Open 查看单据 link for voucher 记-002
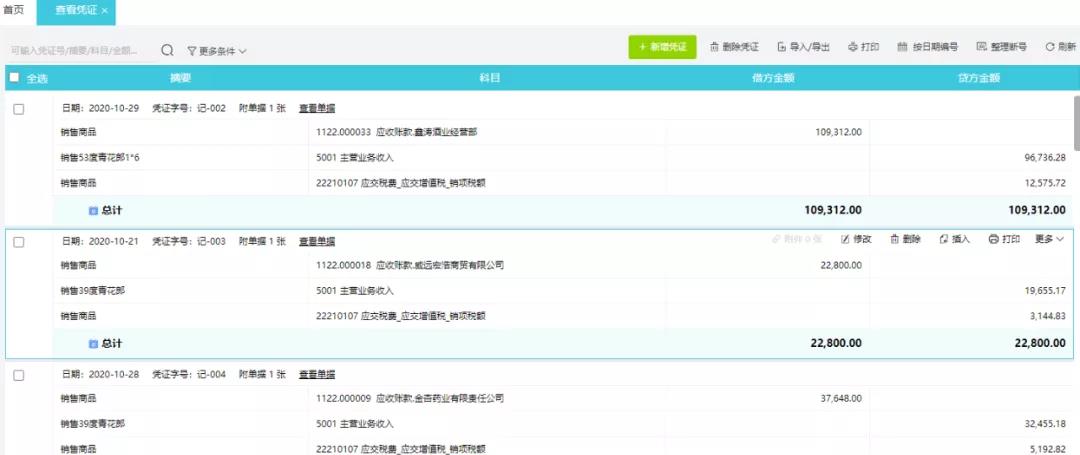 (x=317, y=108)
